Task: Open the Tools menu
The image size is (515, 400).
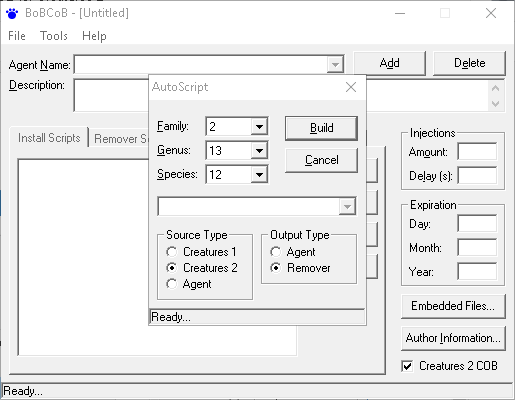Action: (x=54, y=36)
